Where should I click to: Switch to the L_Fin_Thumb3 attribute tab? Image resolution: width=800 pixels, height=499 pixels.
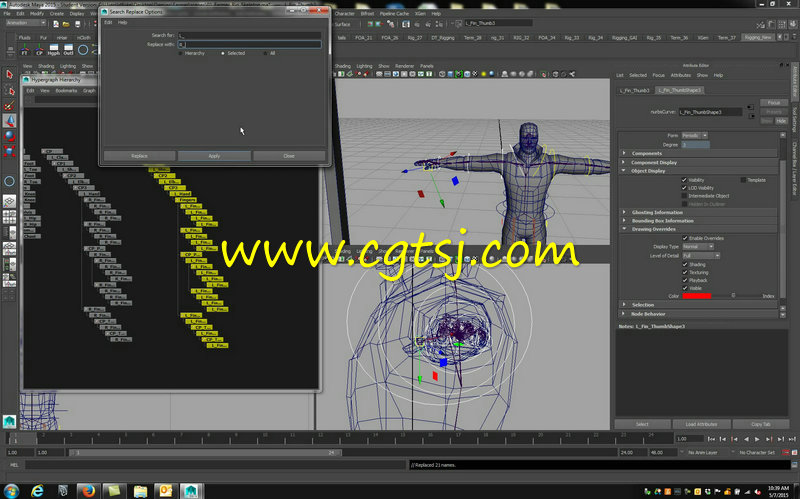(634, 90)
